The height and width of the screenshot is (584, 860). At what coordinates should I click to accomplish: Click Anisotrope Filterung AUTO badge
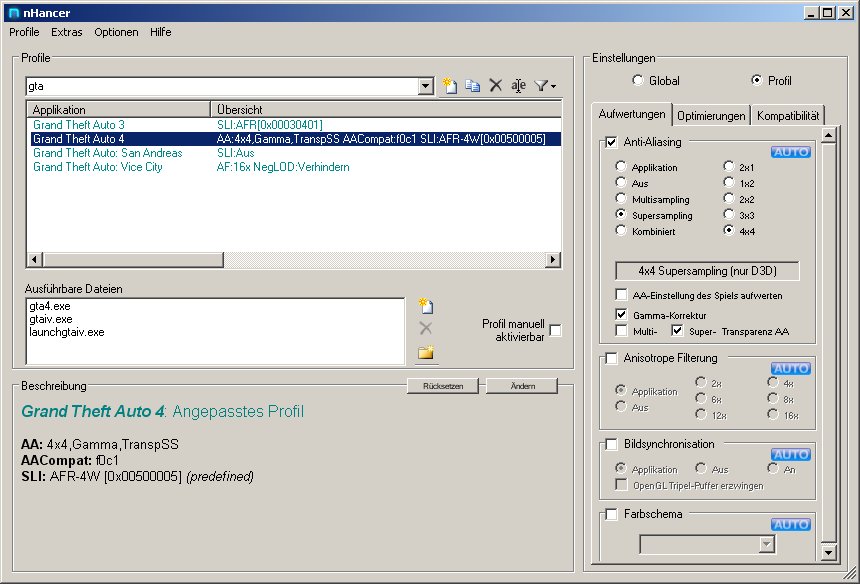click(790, 368)
